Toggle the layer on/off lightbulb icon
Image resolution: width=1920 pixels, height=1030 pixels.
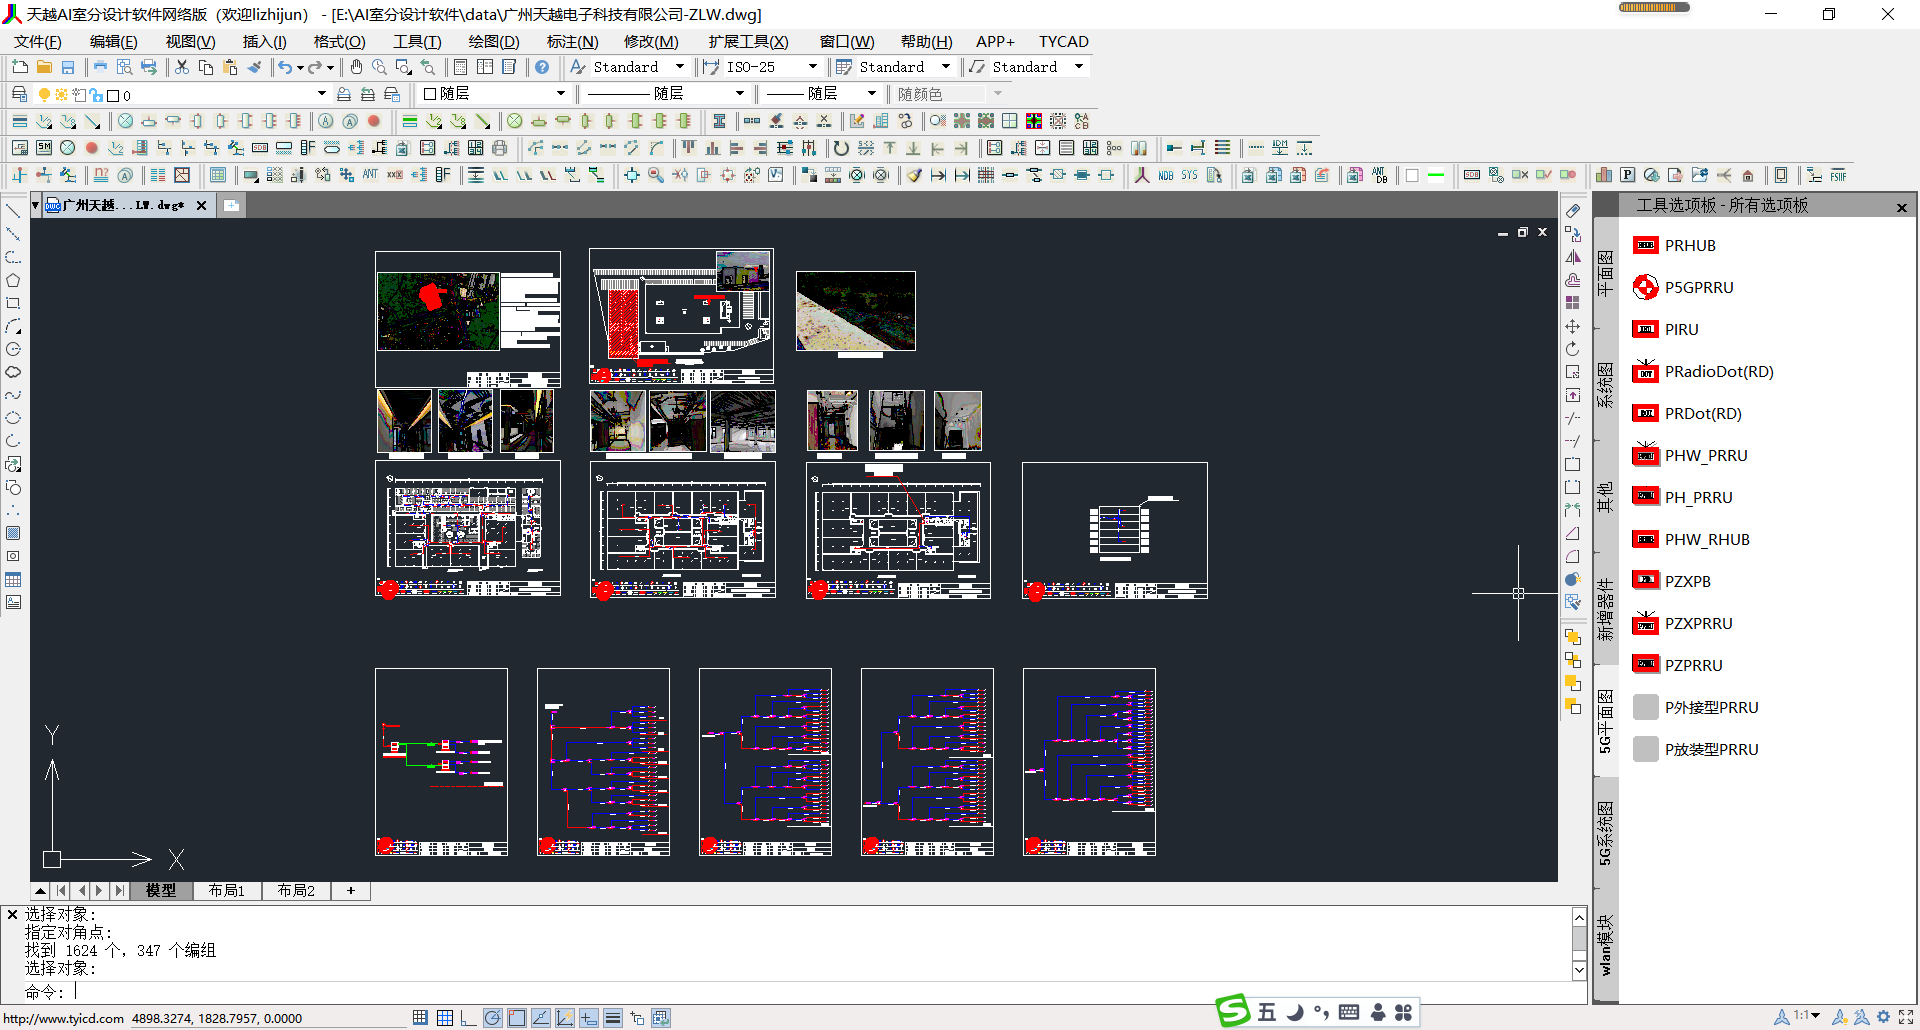point(44,95)
